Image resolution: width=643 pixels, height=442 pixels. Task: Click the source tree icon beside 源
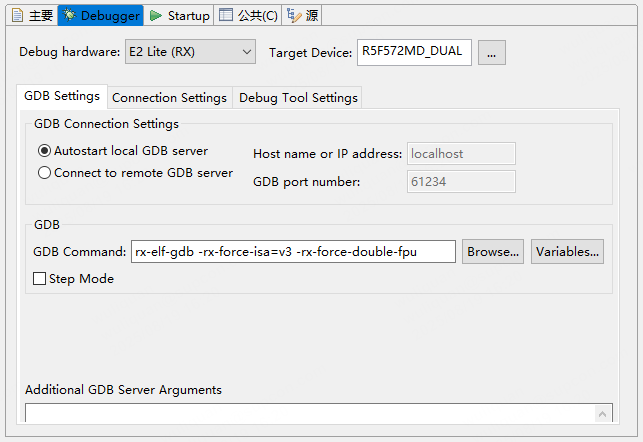[294, 16]
